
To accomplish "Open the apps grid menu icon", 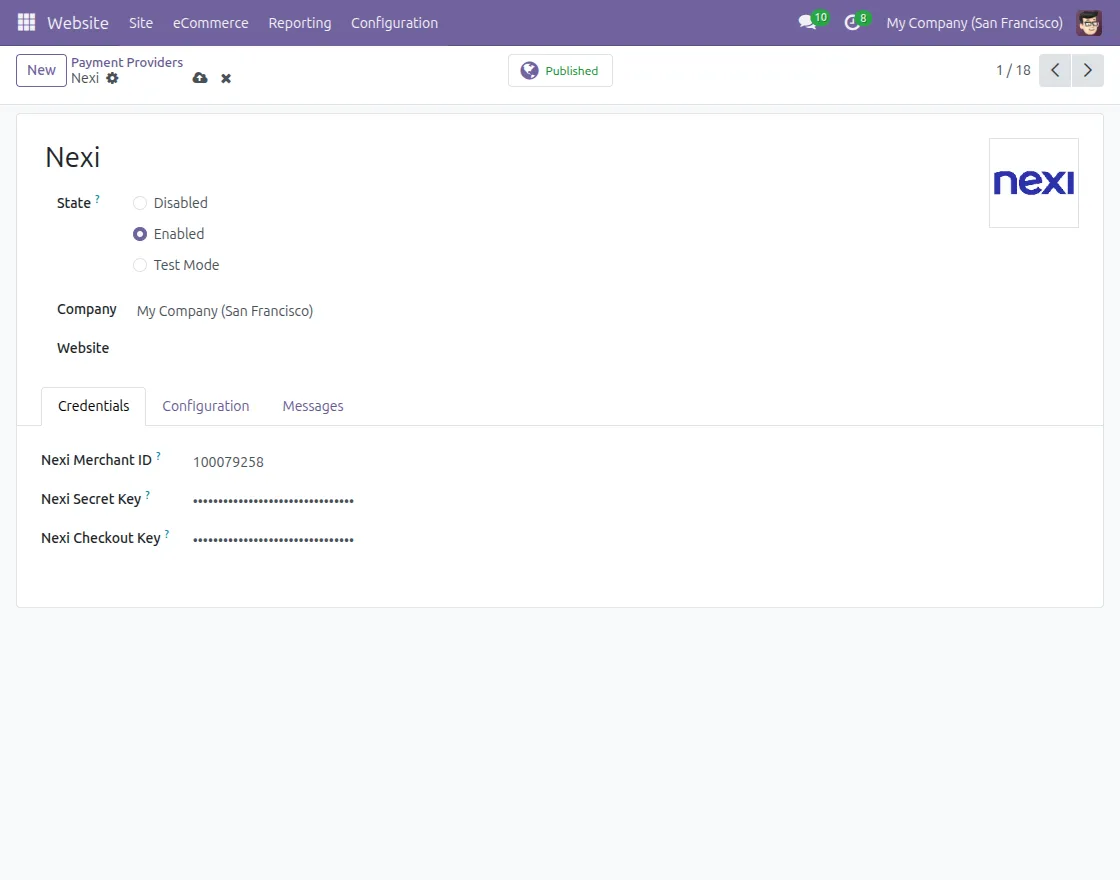I will pos(26,22).
